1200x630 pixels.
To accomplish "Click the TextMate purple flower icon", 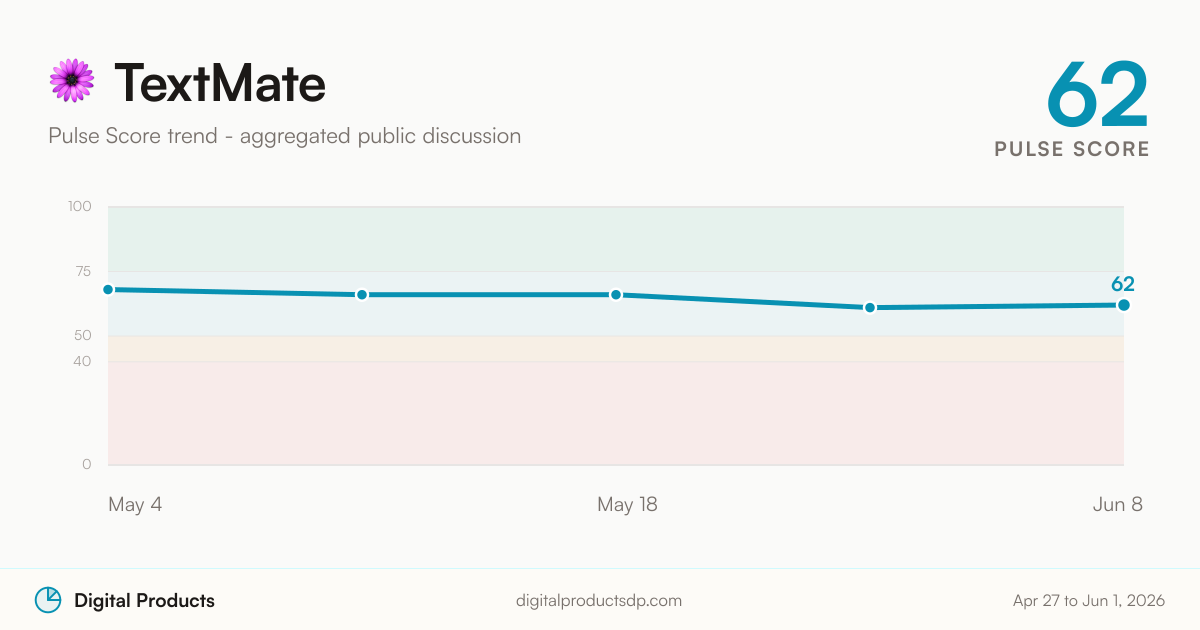I will [71, 81].
